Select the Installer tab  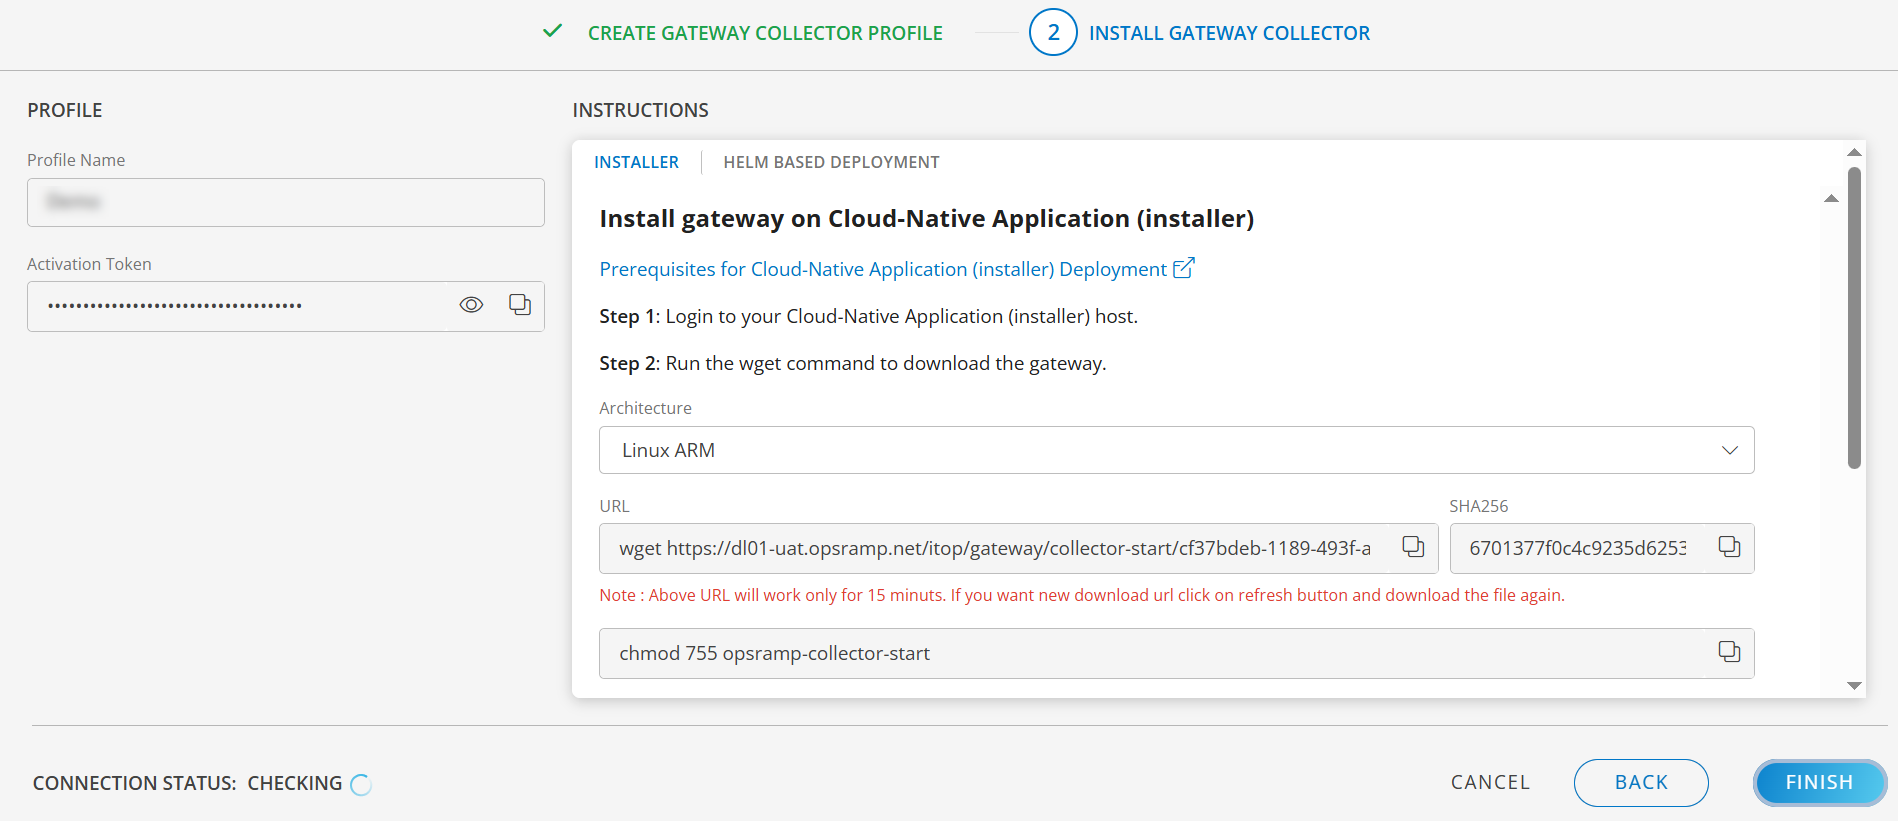(636, 162)
